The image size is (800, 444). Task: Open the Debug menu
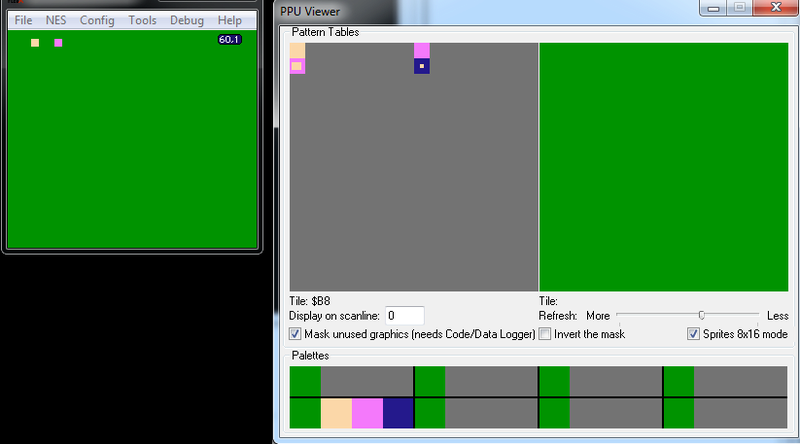tap(187, 20)
